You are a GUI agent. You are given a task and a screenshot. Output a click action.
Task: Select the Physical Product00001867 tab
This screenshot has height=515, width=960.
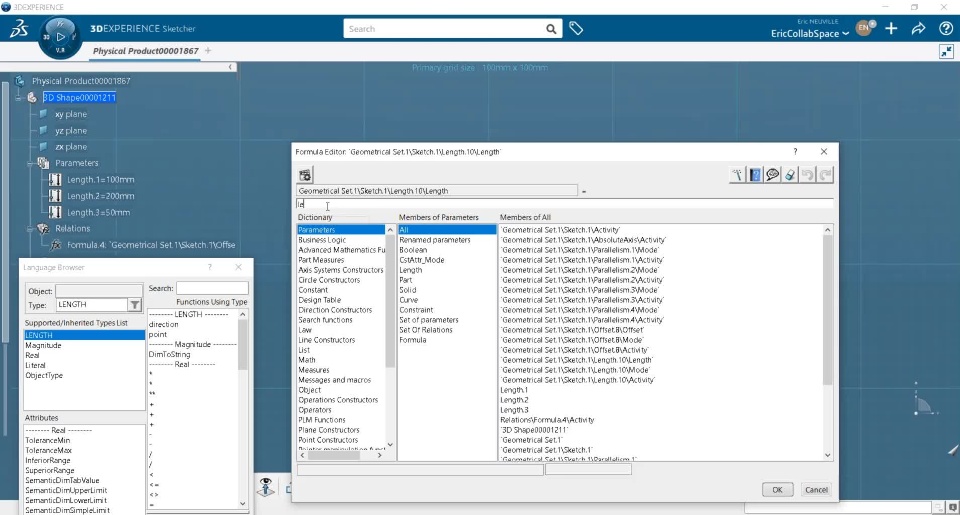(146, 51)
